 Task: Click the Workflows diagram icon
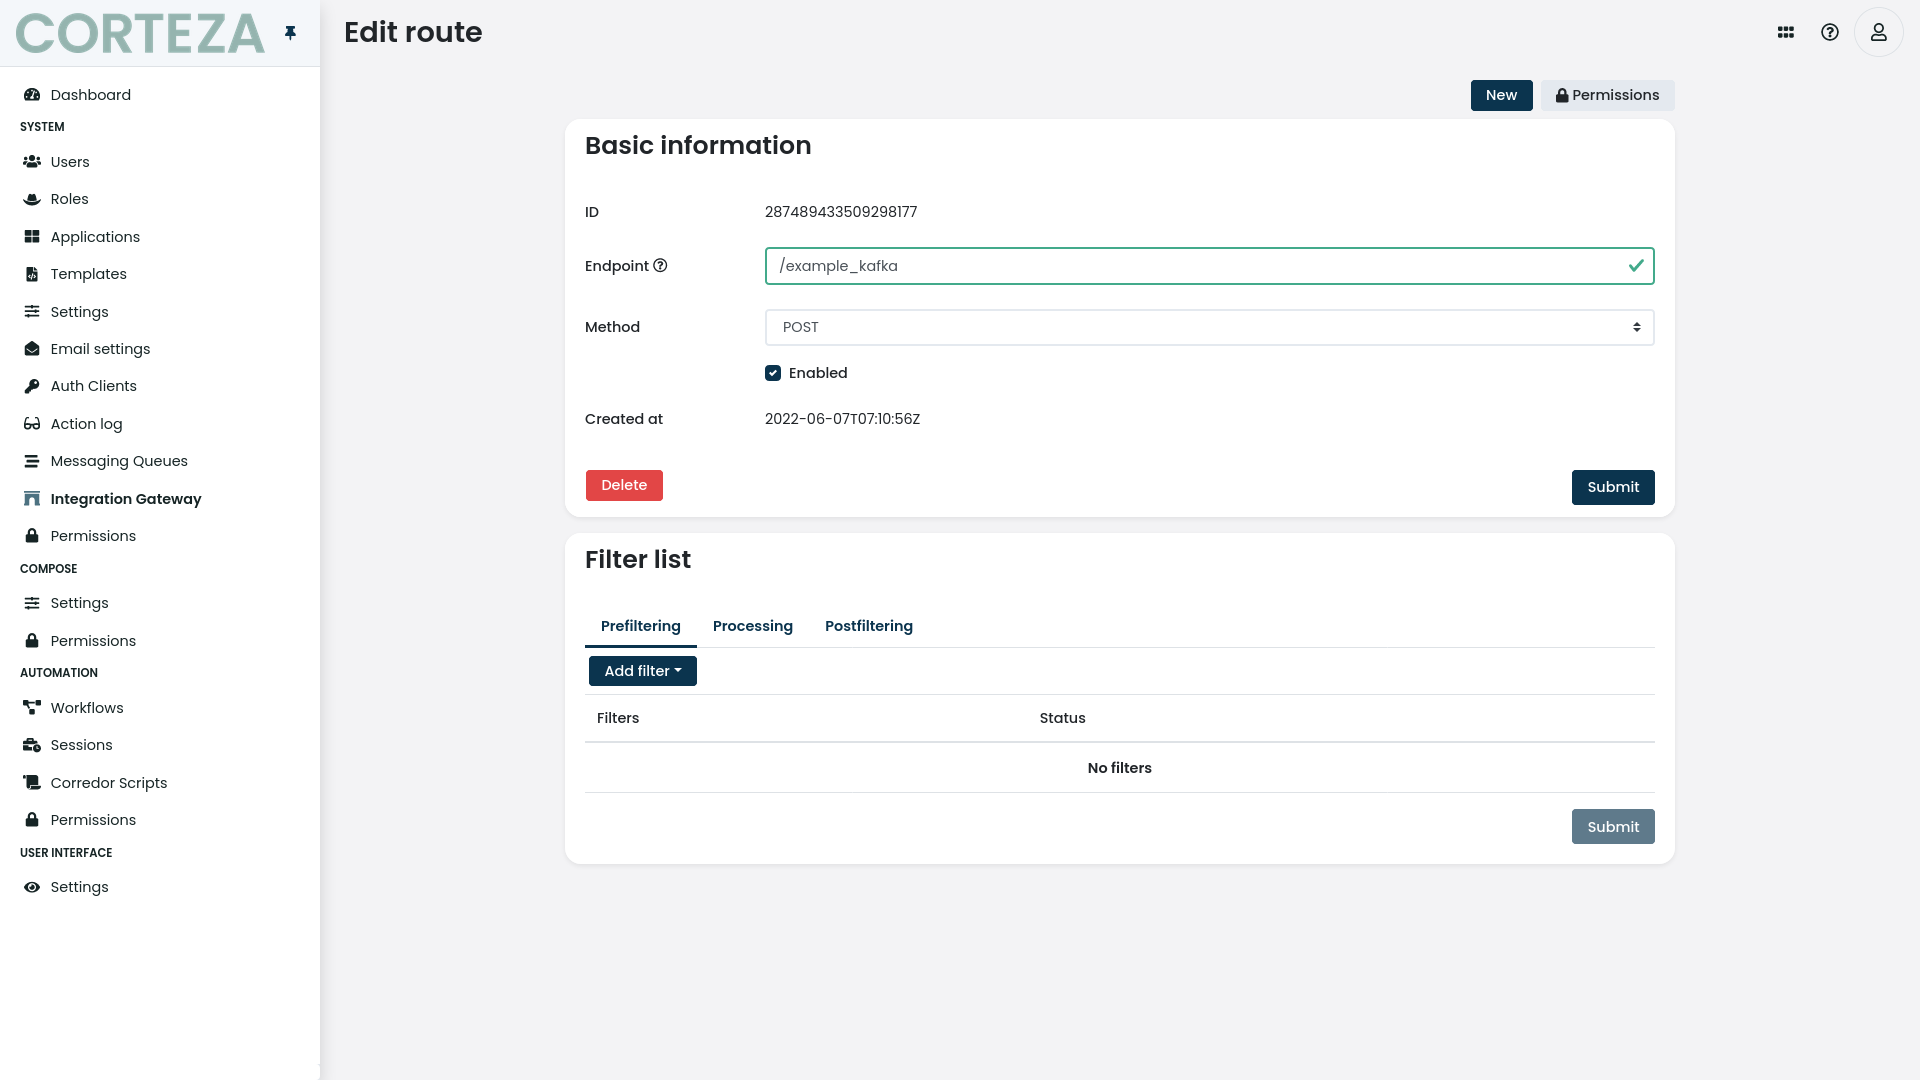click(32, 708)
